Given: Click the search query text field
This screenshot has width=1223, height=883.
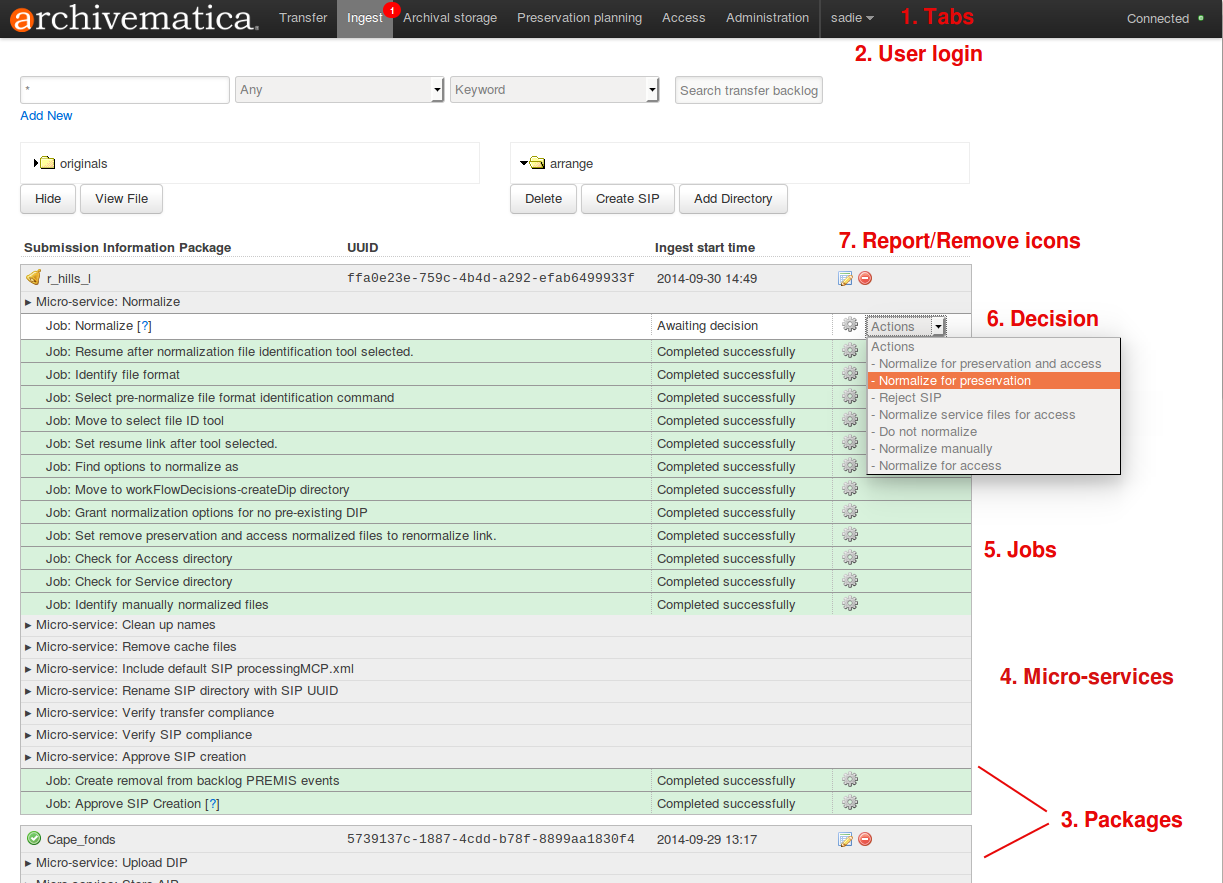Looking at the screenshot, I should [125, 90].
